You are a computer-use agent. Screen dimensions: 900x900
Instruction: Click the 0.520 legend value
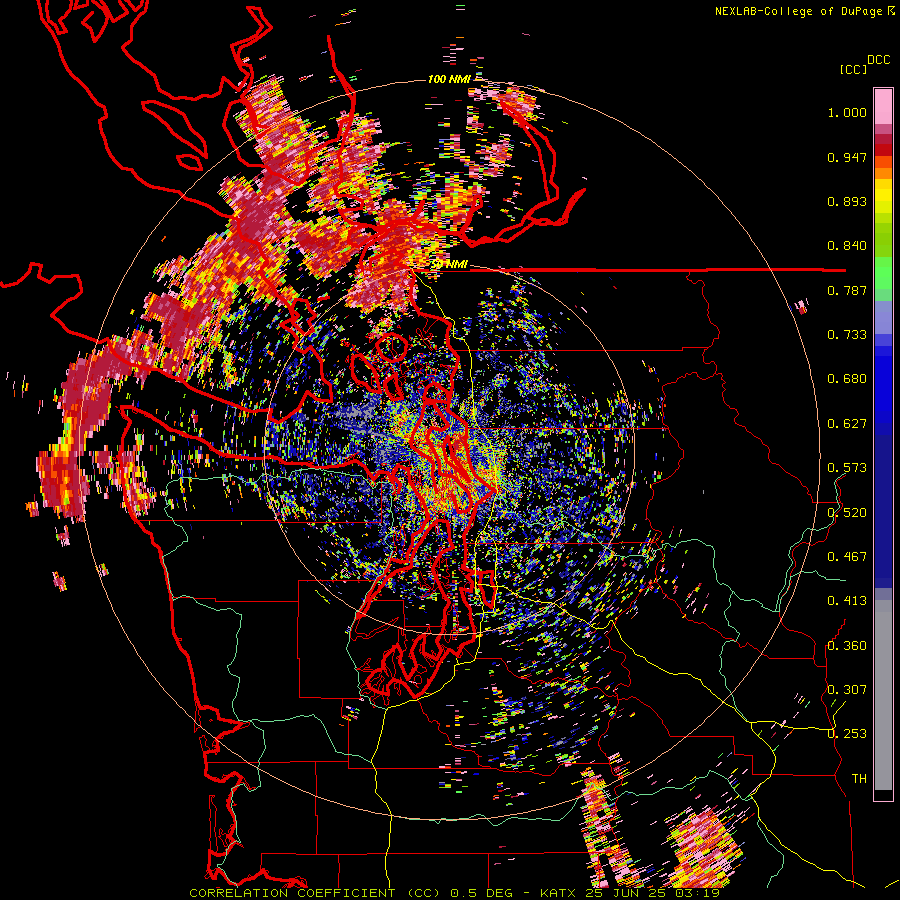847,512
